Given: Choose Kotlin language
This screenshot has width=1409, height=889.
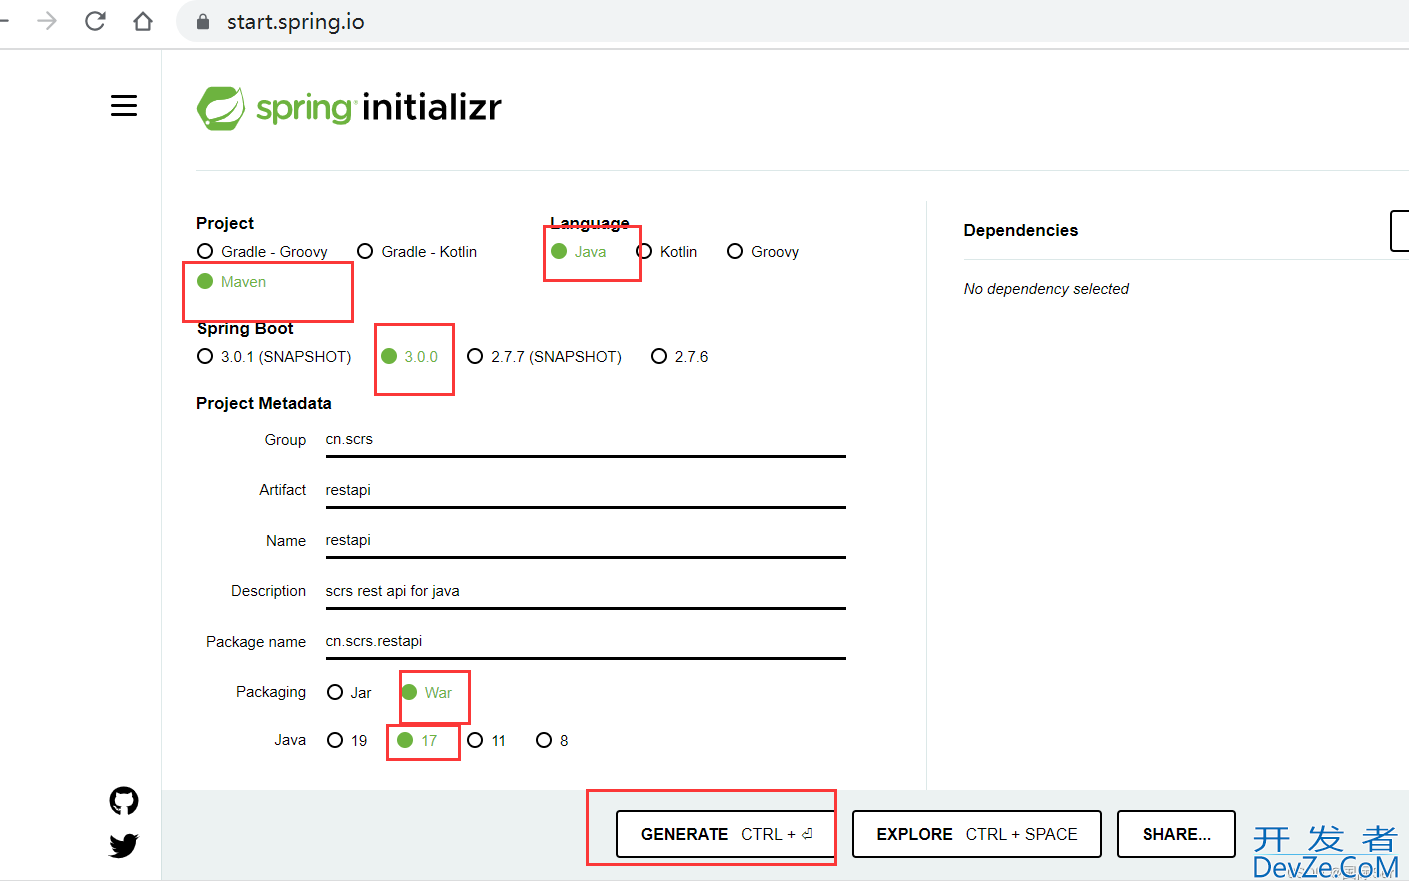Looking at the screenshot, I should (x=667, y=252).
